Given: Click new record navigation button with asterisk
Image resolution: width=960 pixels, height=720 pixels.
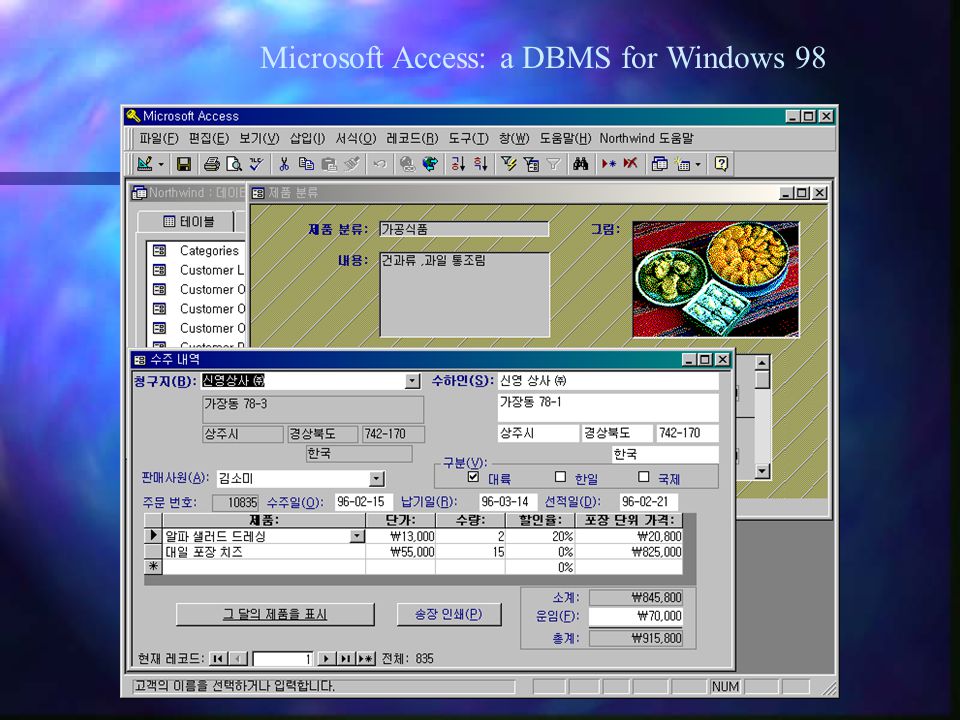Looking at the screenshot, I should [366, 659].
